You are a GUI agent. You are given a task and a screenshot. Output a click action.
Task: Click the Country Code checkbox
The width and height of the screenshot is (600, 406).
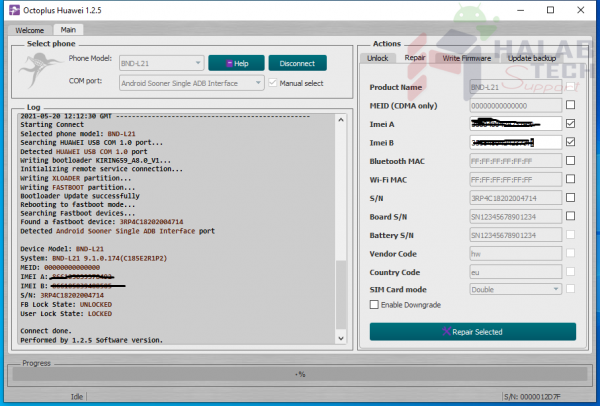click(x=570, y=271)
